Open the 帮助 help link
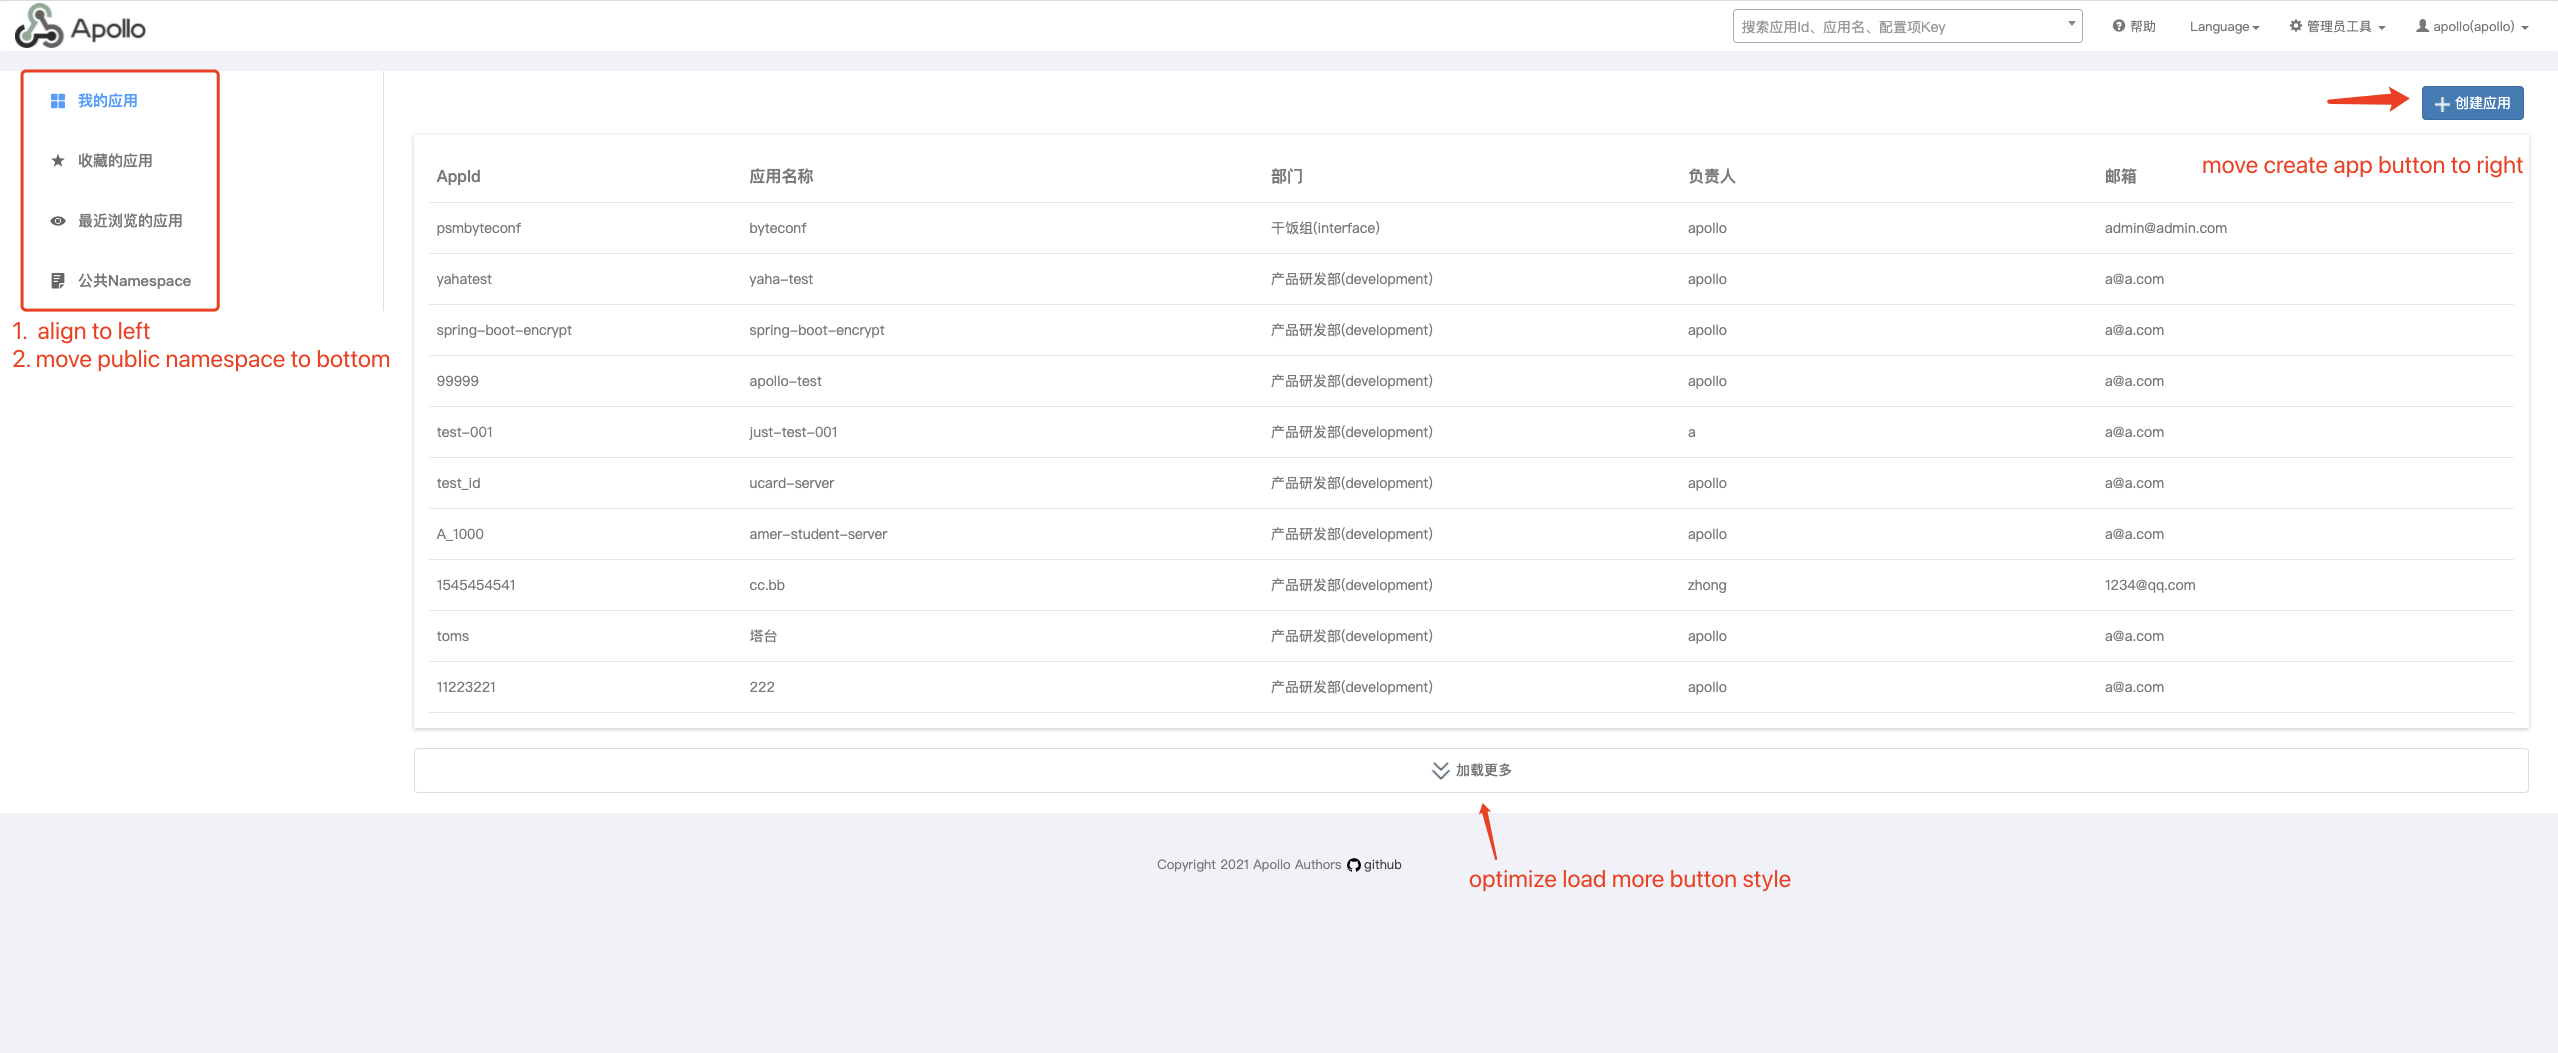Viewport: 2558px width, 1053px height. click(x=2134, y=27)
